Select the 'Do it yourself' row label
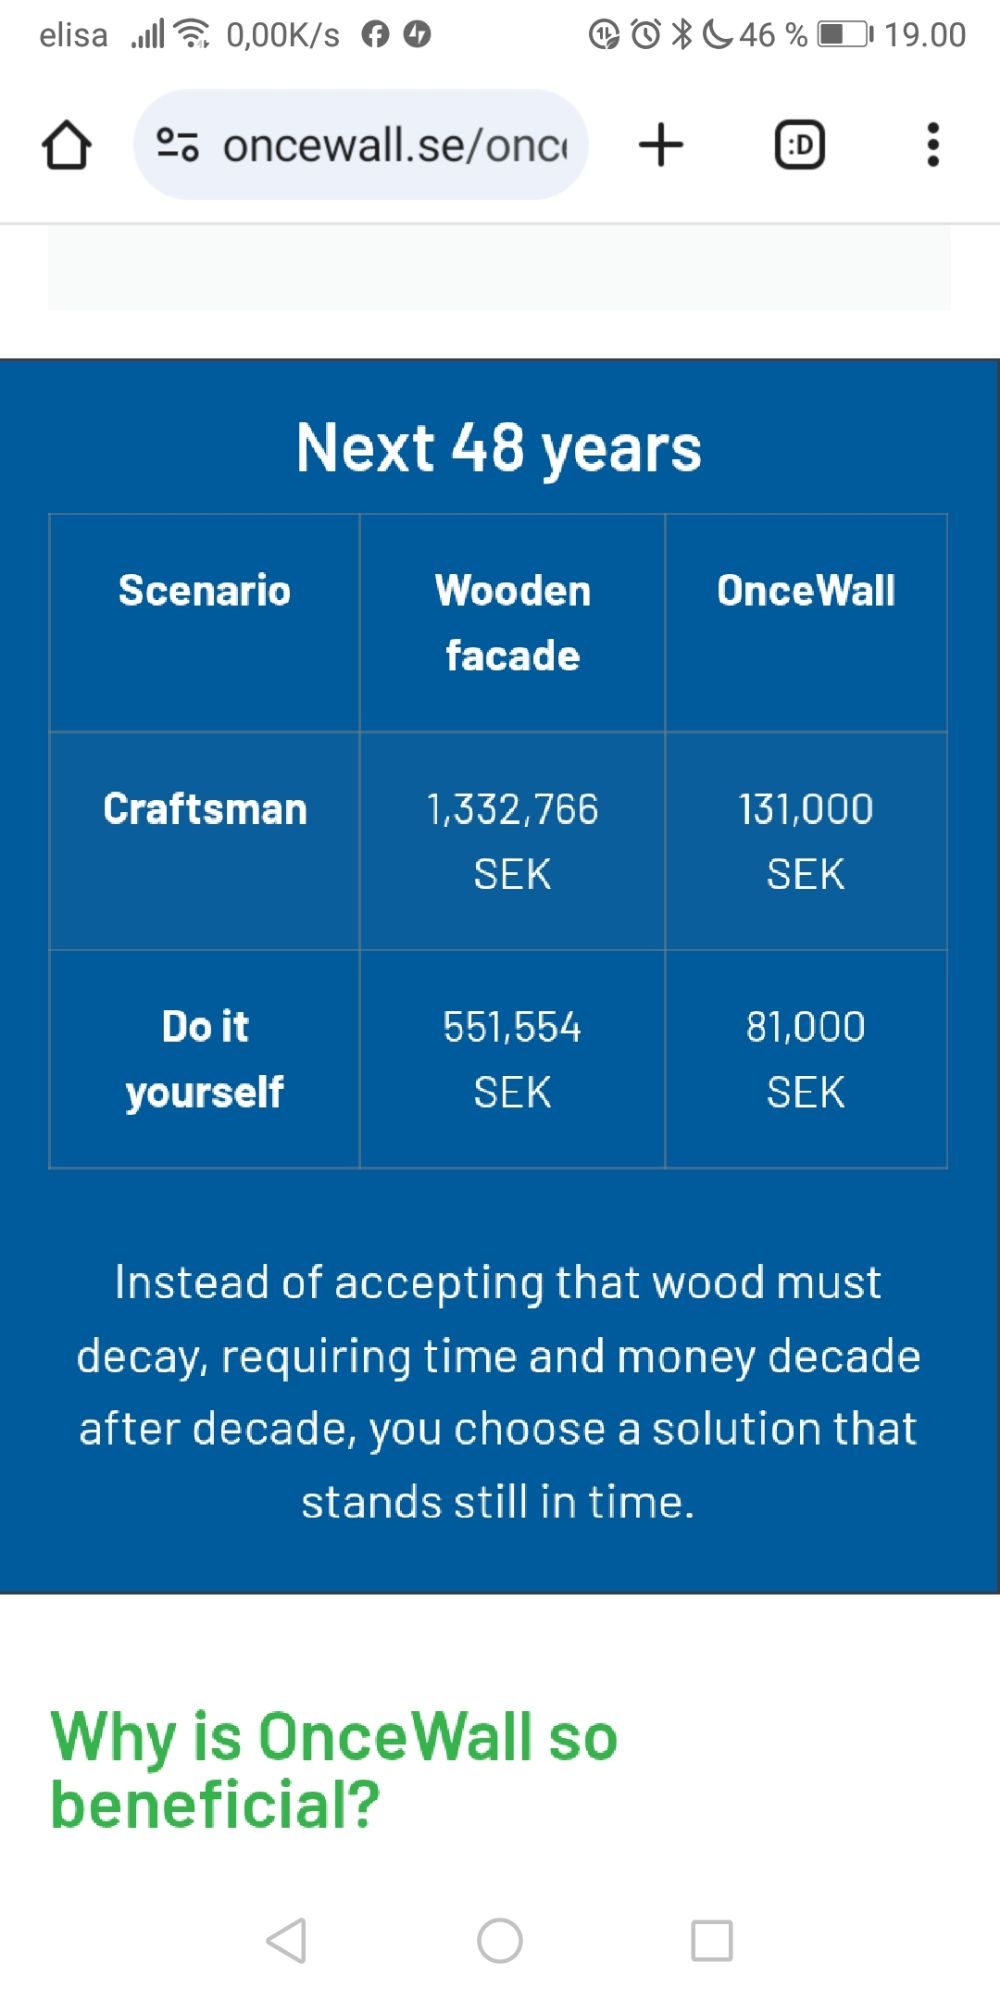The image size is (1000, 2000). click(x=205, y=1059)
